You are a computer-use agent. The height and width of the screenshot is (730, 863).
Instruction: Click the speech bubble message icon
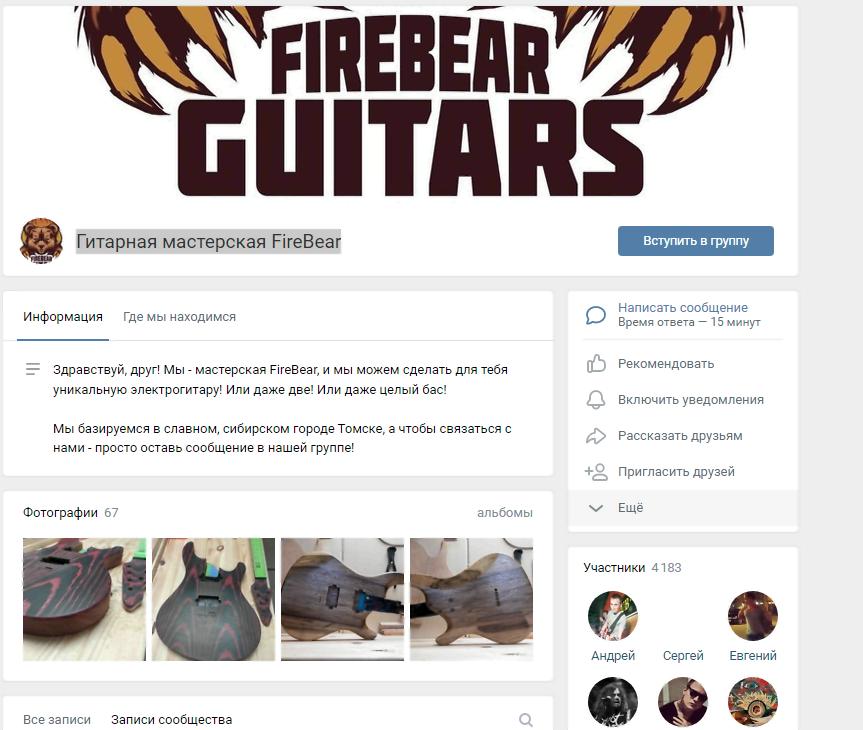coord(596,315)
